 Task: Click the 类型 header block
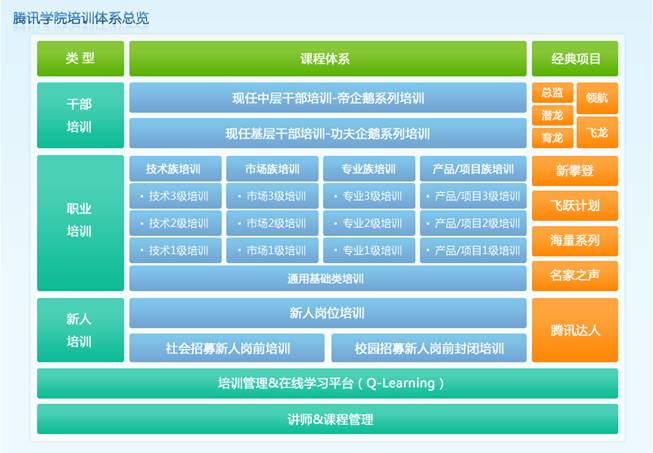coord(80,59)
